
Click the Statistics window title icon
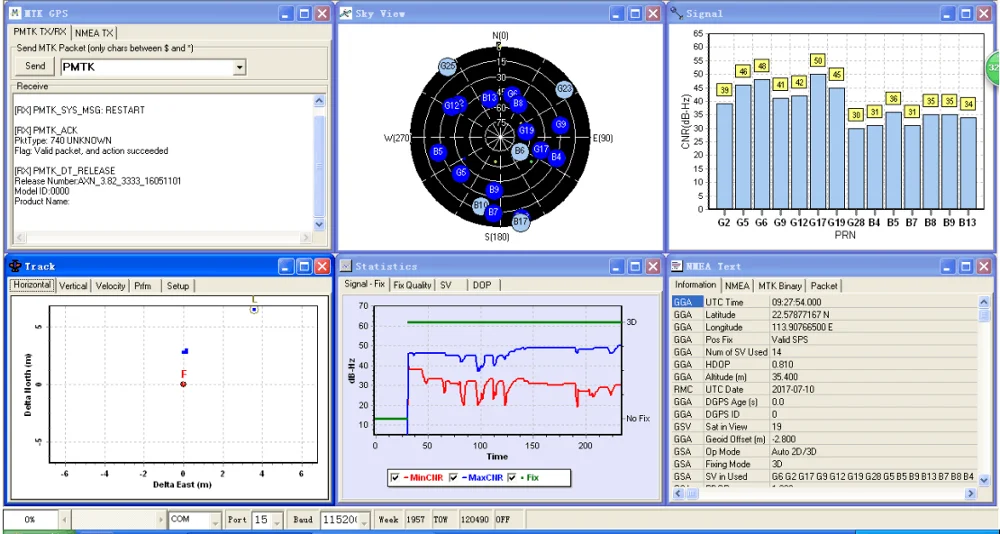(x=345, y=266)
